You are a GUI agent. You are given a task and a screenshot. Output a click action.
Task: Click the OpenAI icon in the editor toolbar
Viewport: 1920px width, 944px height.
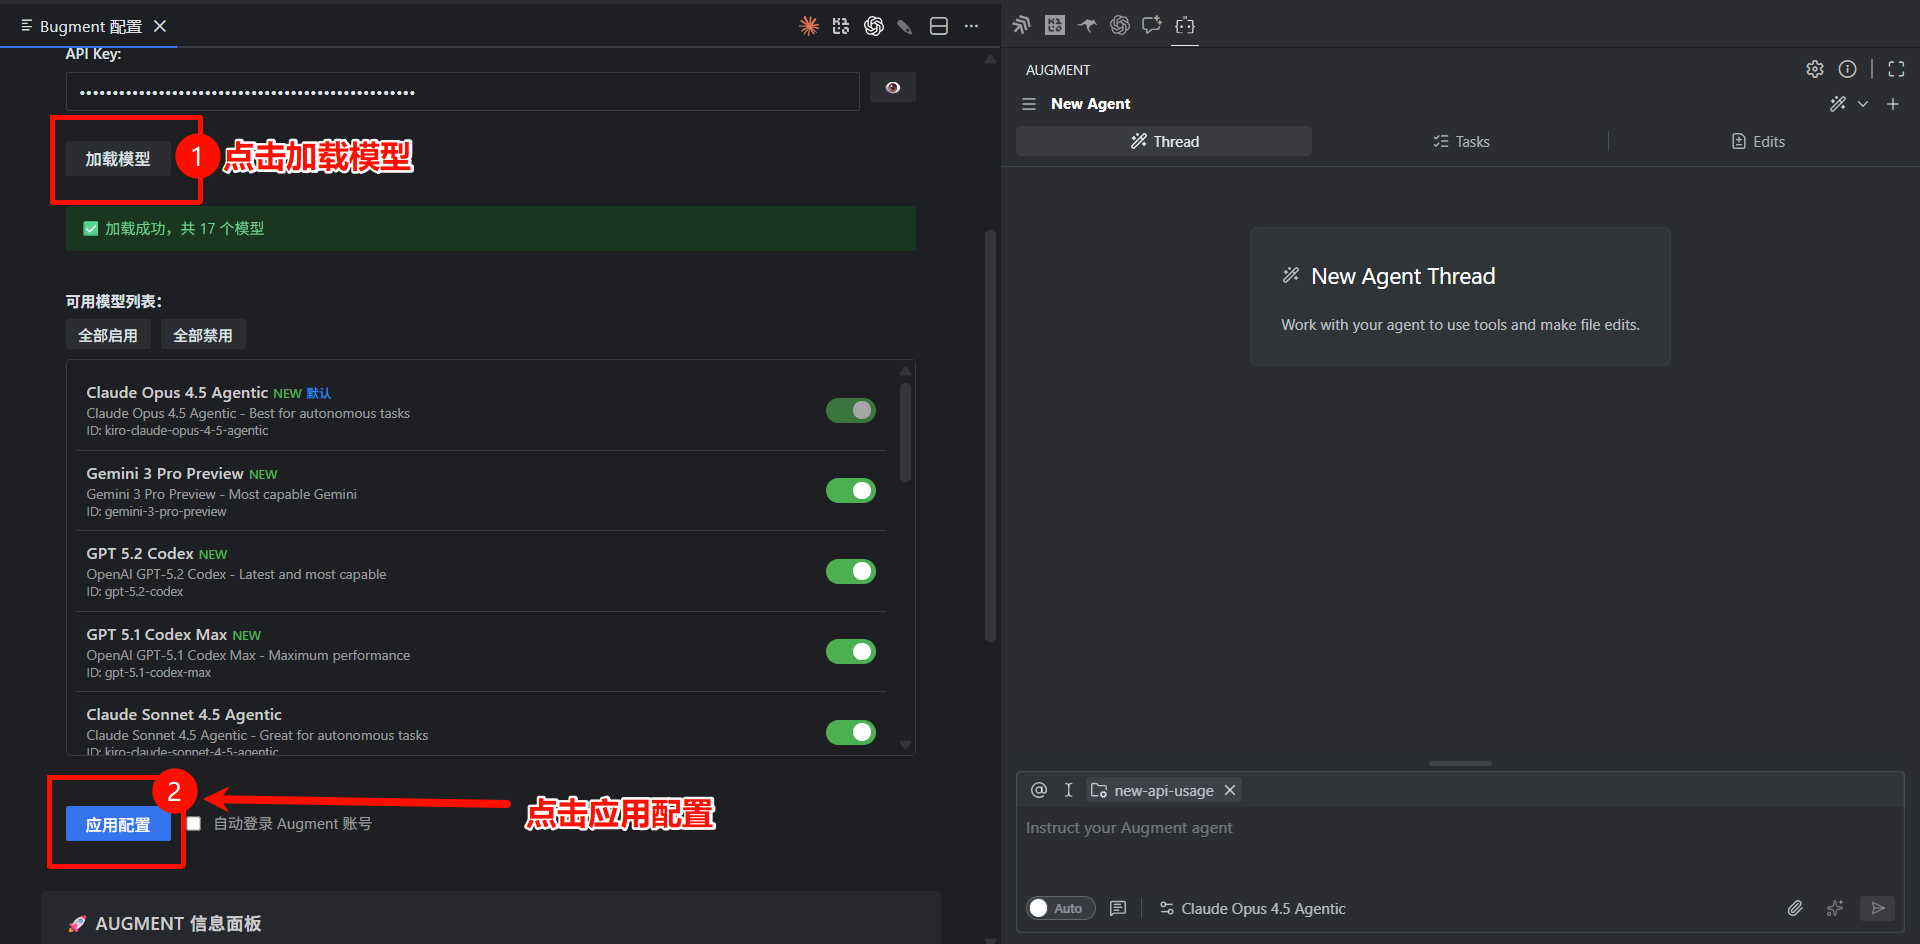(874, 26)
